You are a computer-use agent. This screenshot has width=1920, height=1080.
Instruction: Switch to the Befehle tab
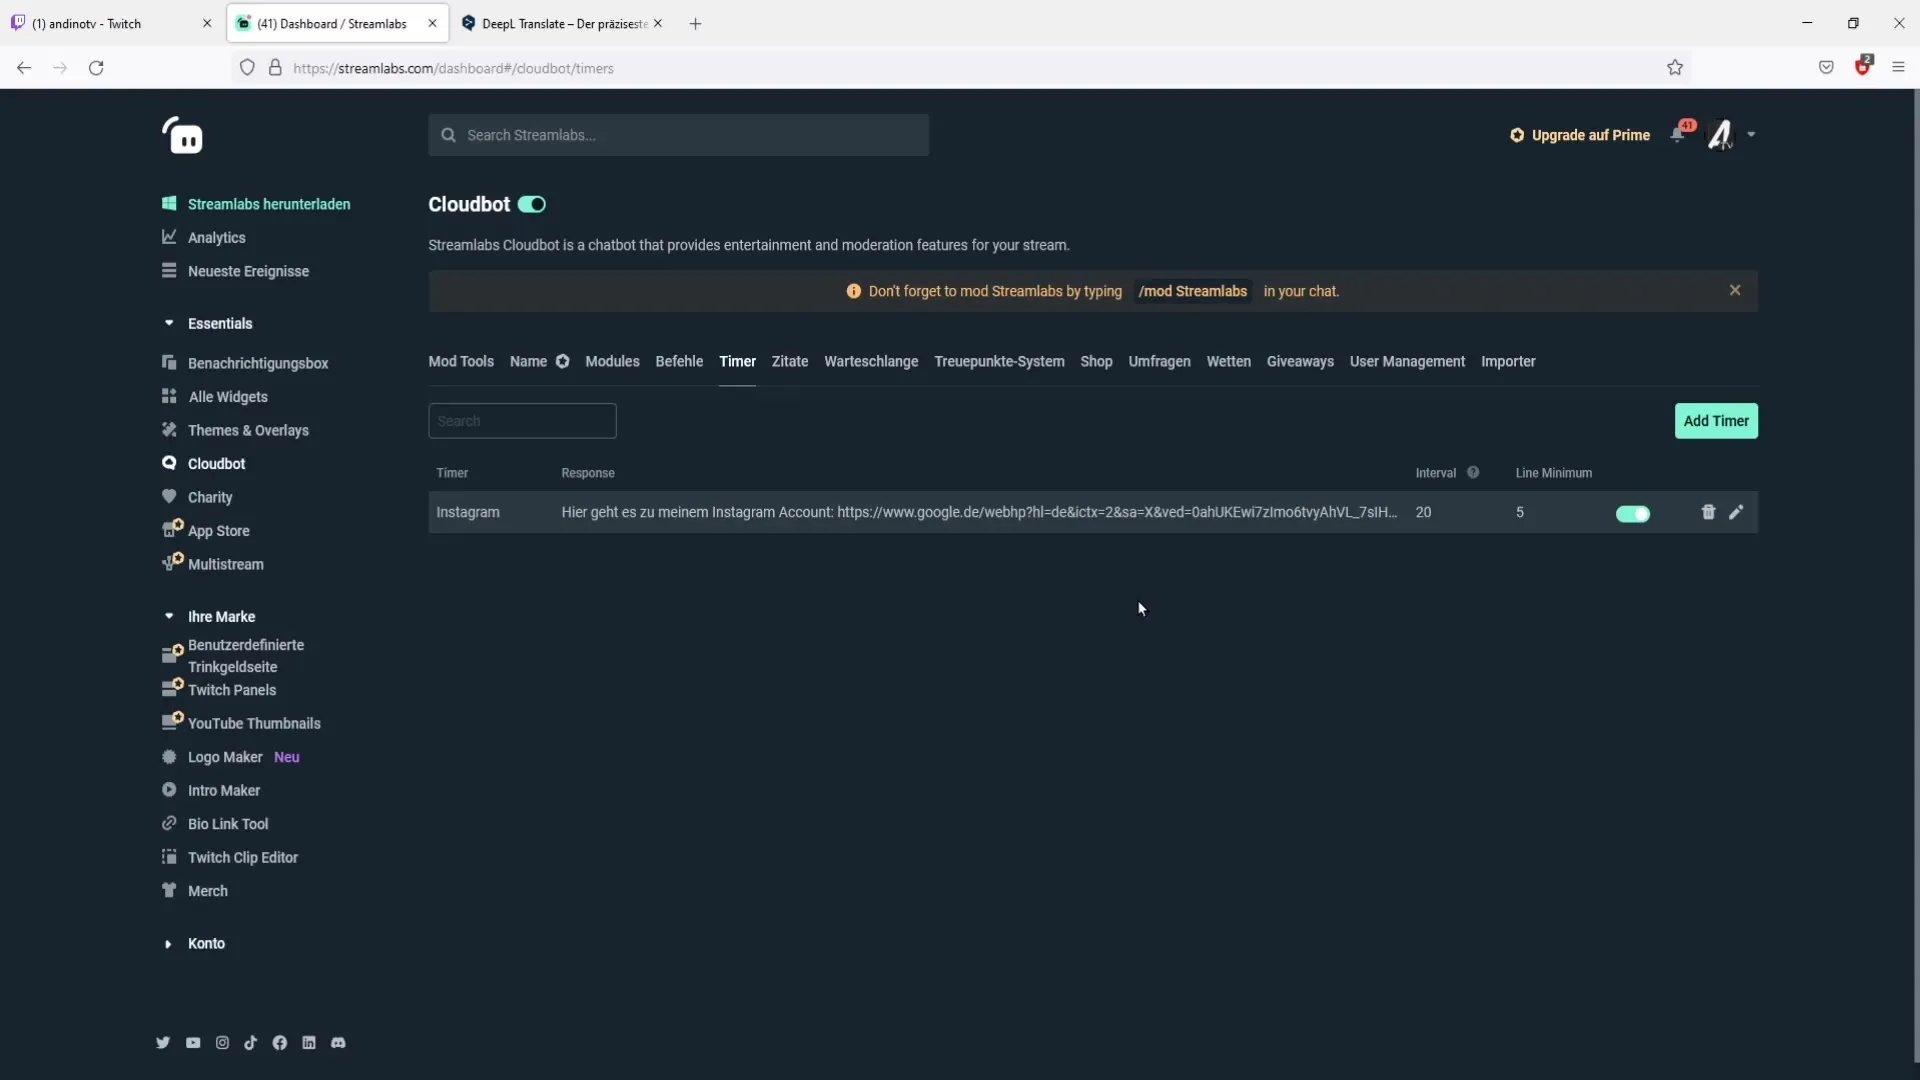(x=679, y=362)
